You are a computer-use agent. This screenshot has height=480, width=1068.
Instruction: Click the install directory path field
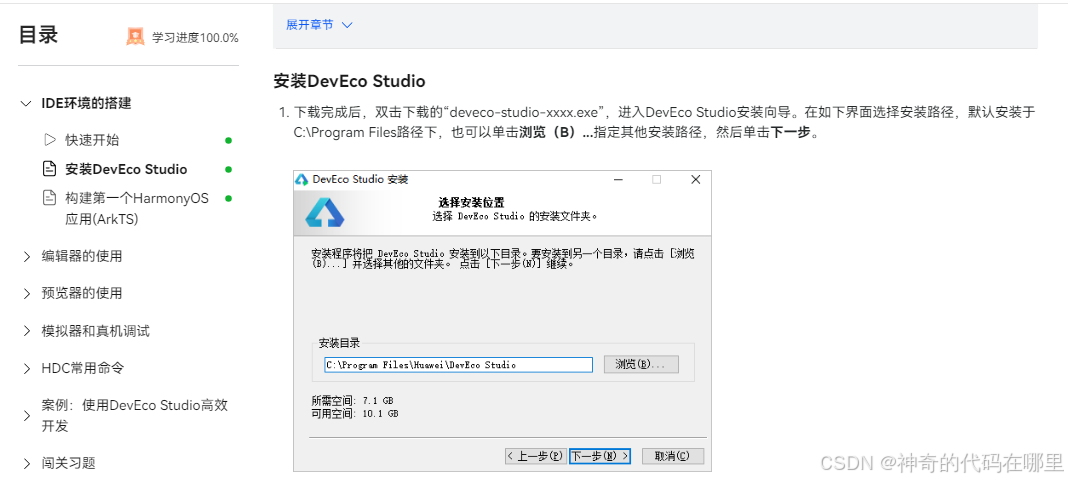(x=458, y=365)
